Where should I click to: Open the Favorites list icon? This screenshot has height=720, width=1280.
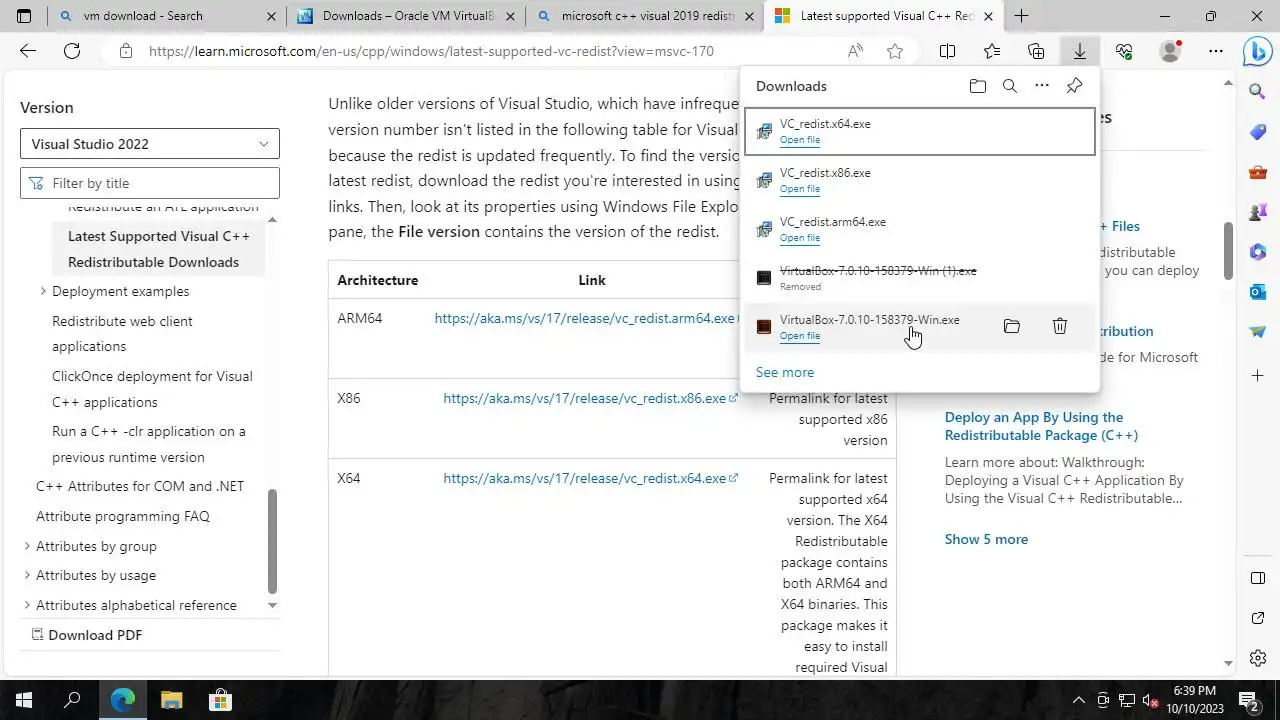point(991,51)
